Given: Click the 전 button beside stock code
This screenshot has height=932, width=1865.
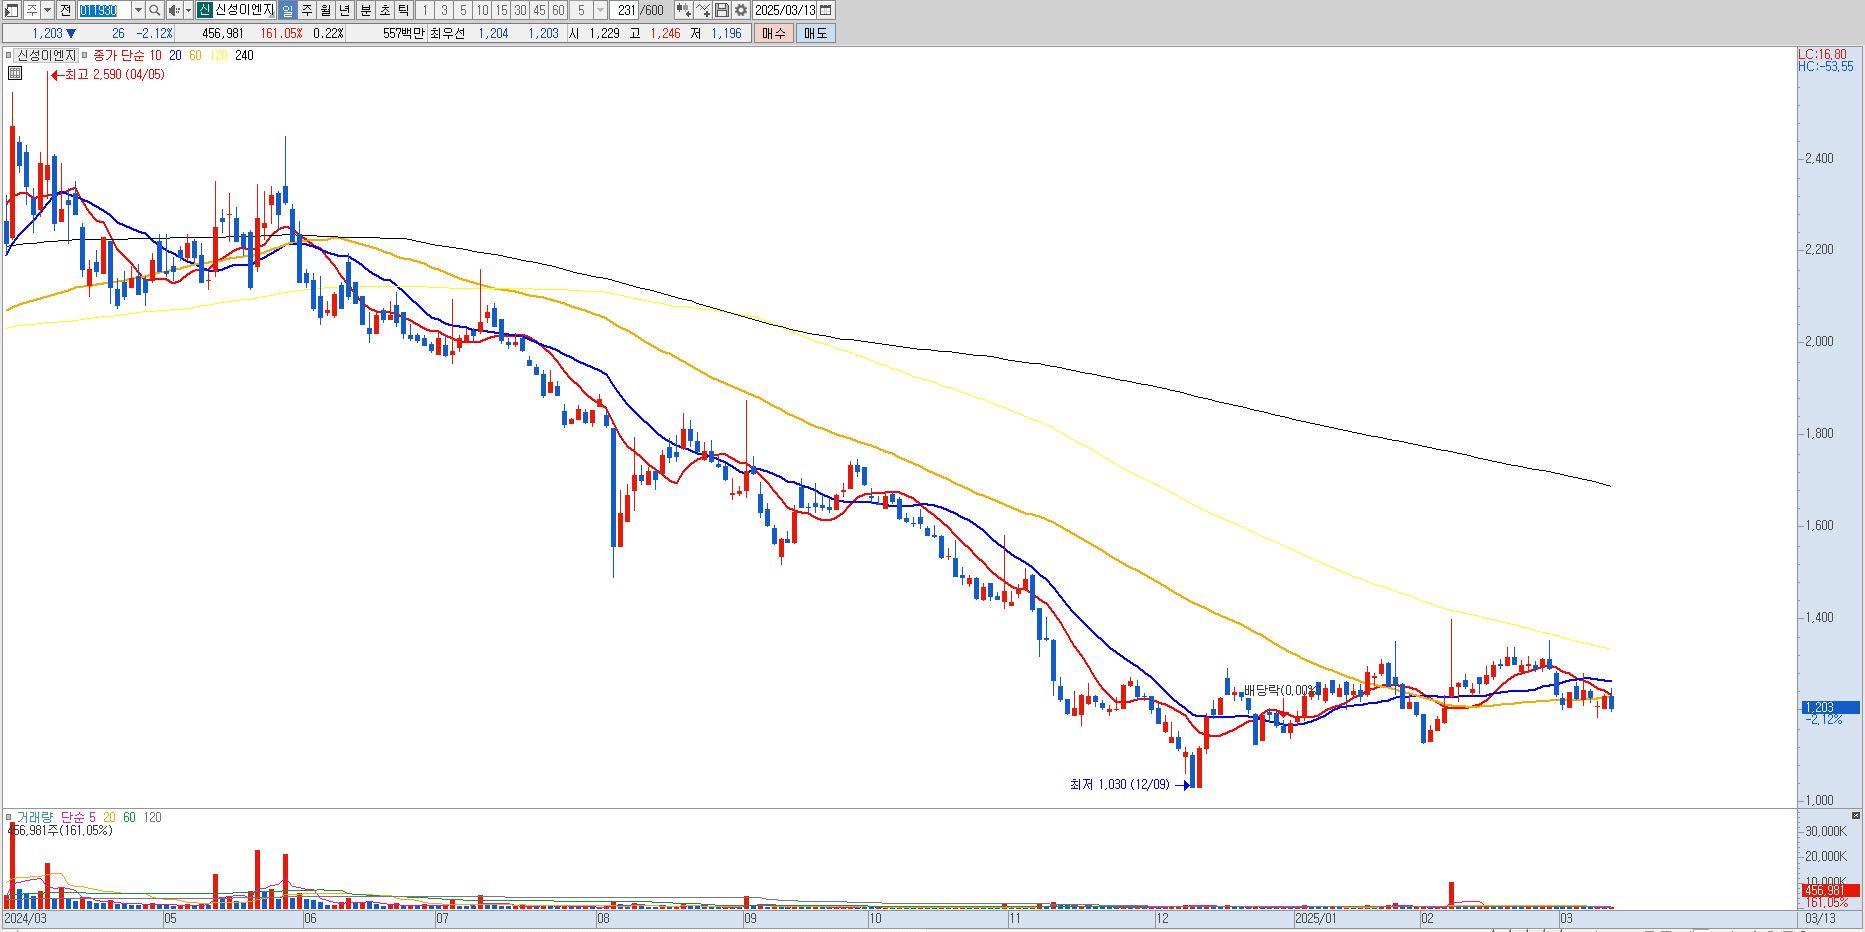Looking at the screenshot, I should point(65,10).
